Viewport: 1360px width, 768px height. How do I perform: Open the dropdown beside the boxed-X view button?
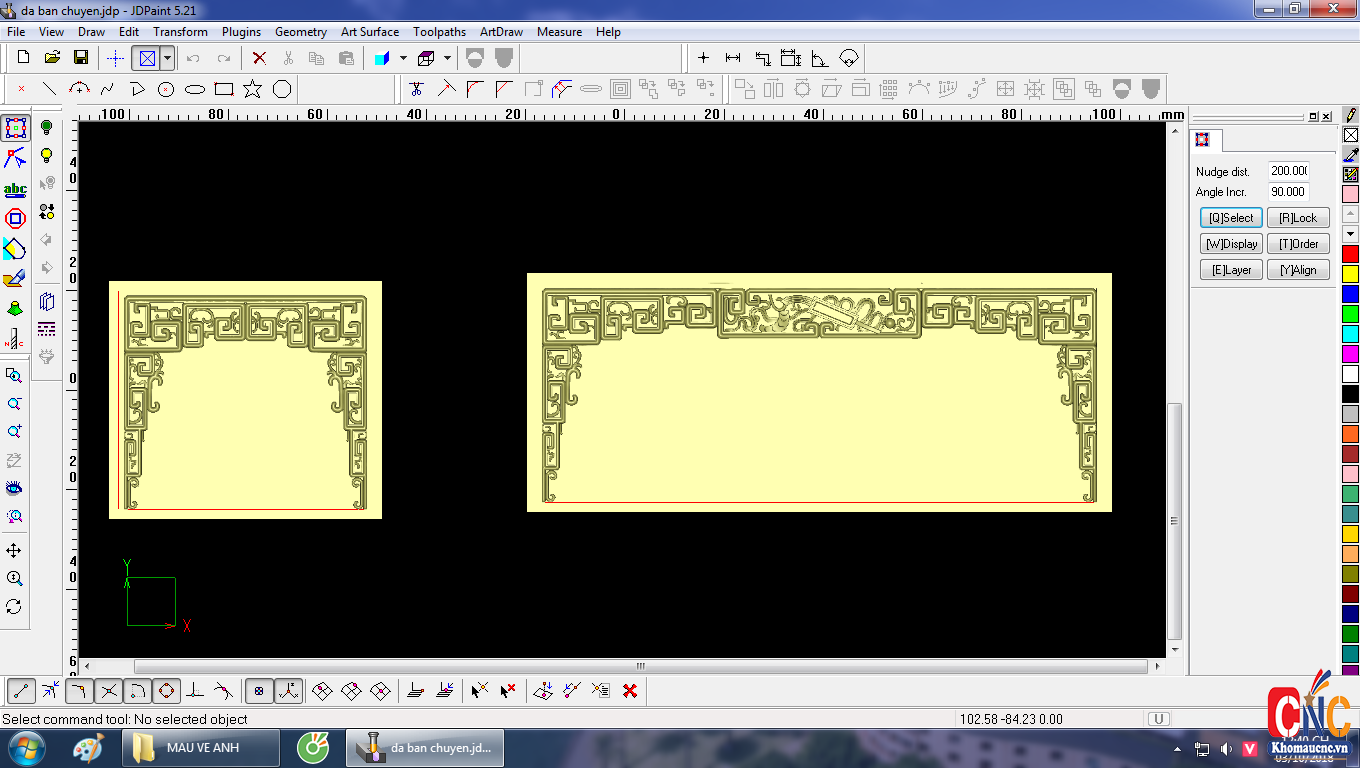tap(167, 58)
